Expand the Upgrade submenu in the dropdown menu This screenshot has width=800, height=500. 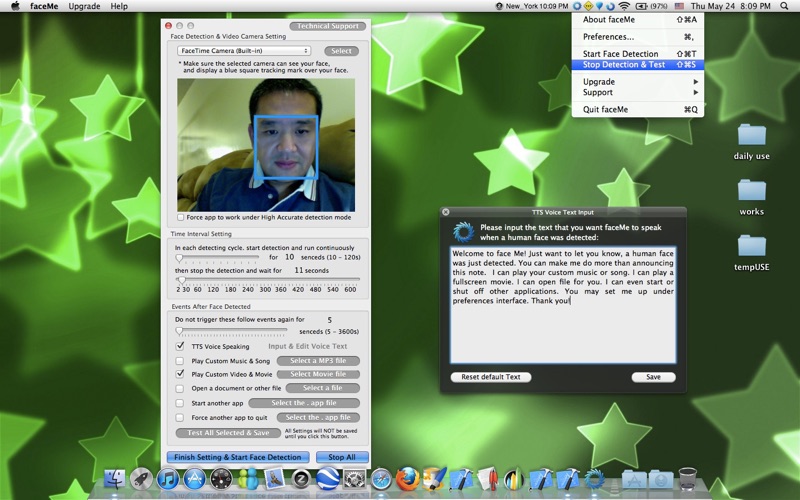coord(638,82)
